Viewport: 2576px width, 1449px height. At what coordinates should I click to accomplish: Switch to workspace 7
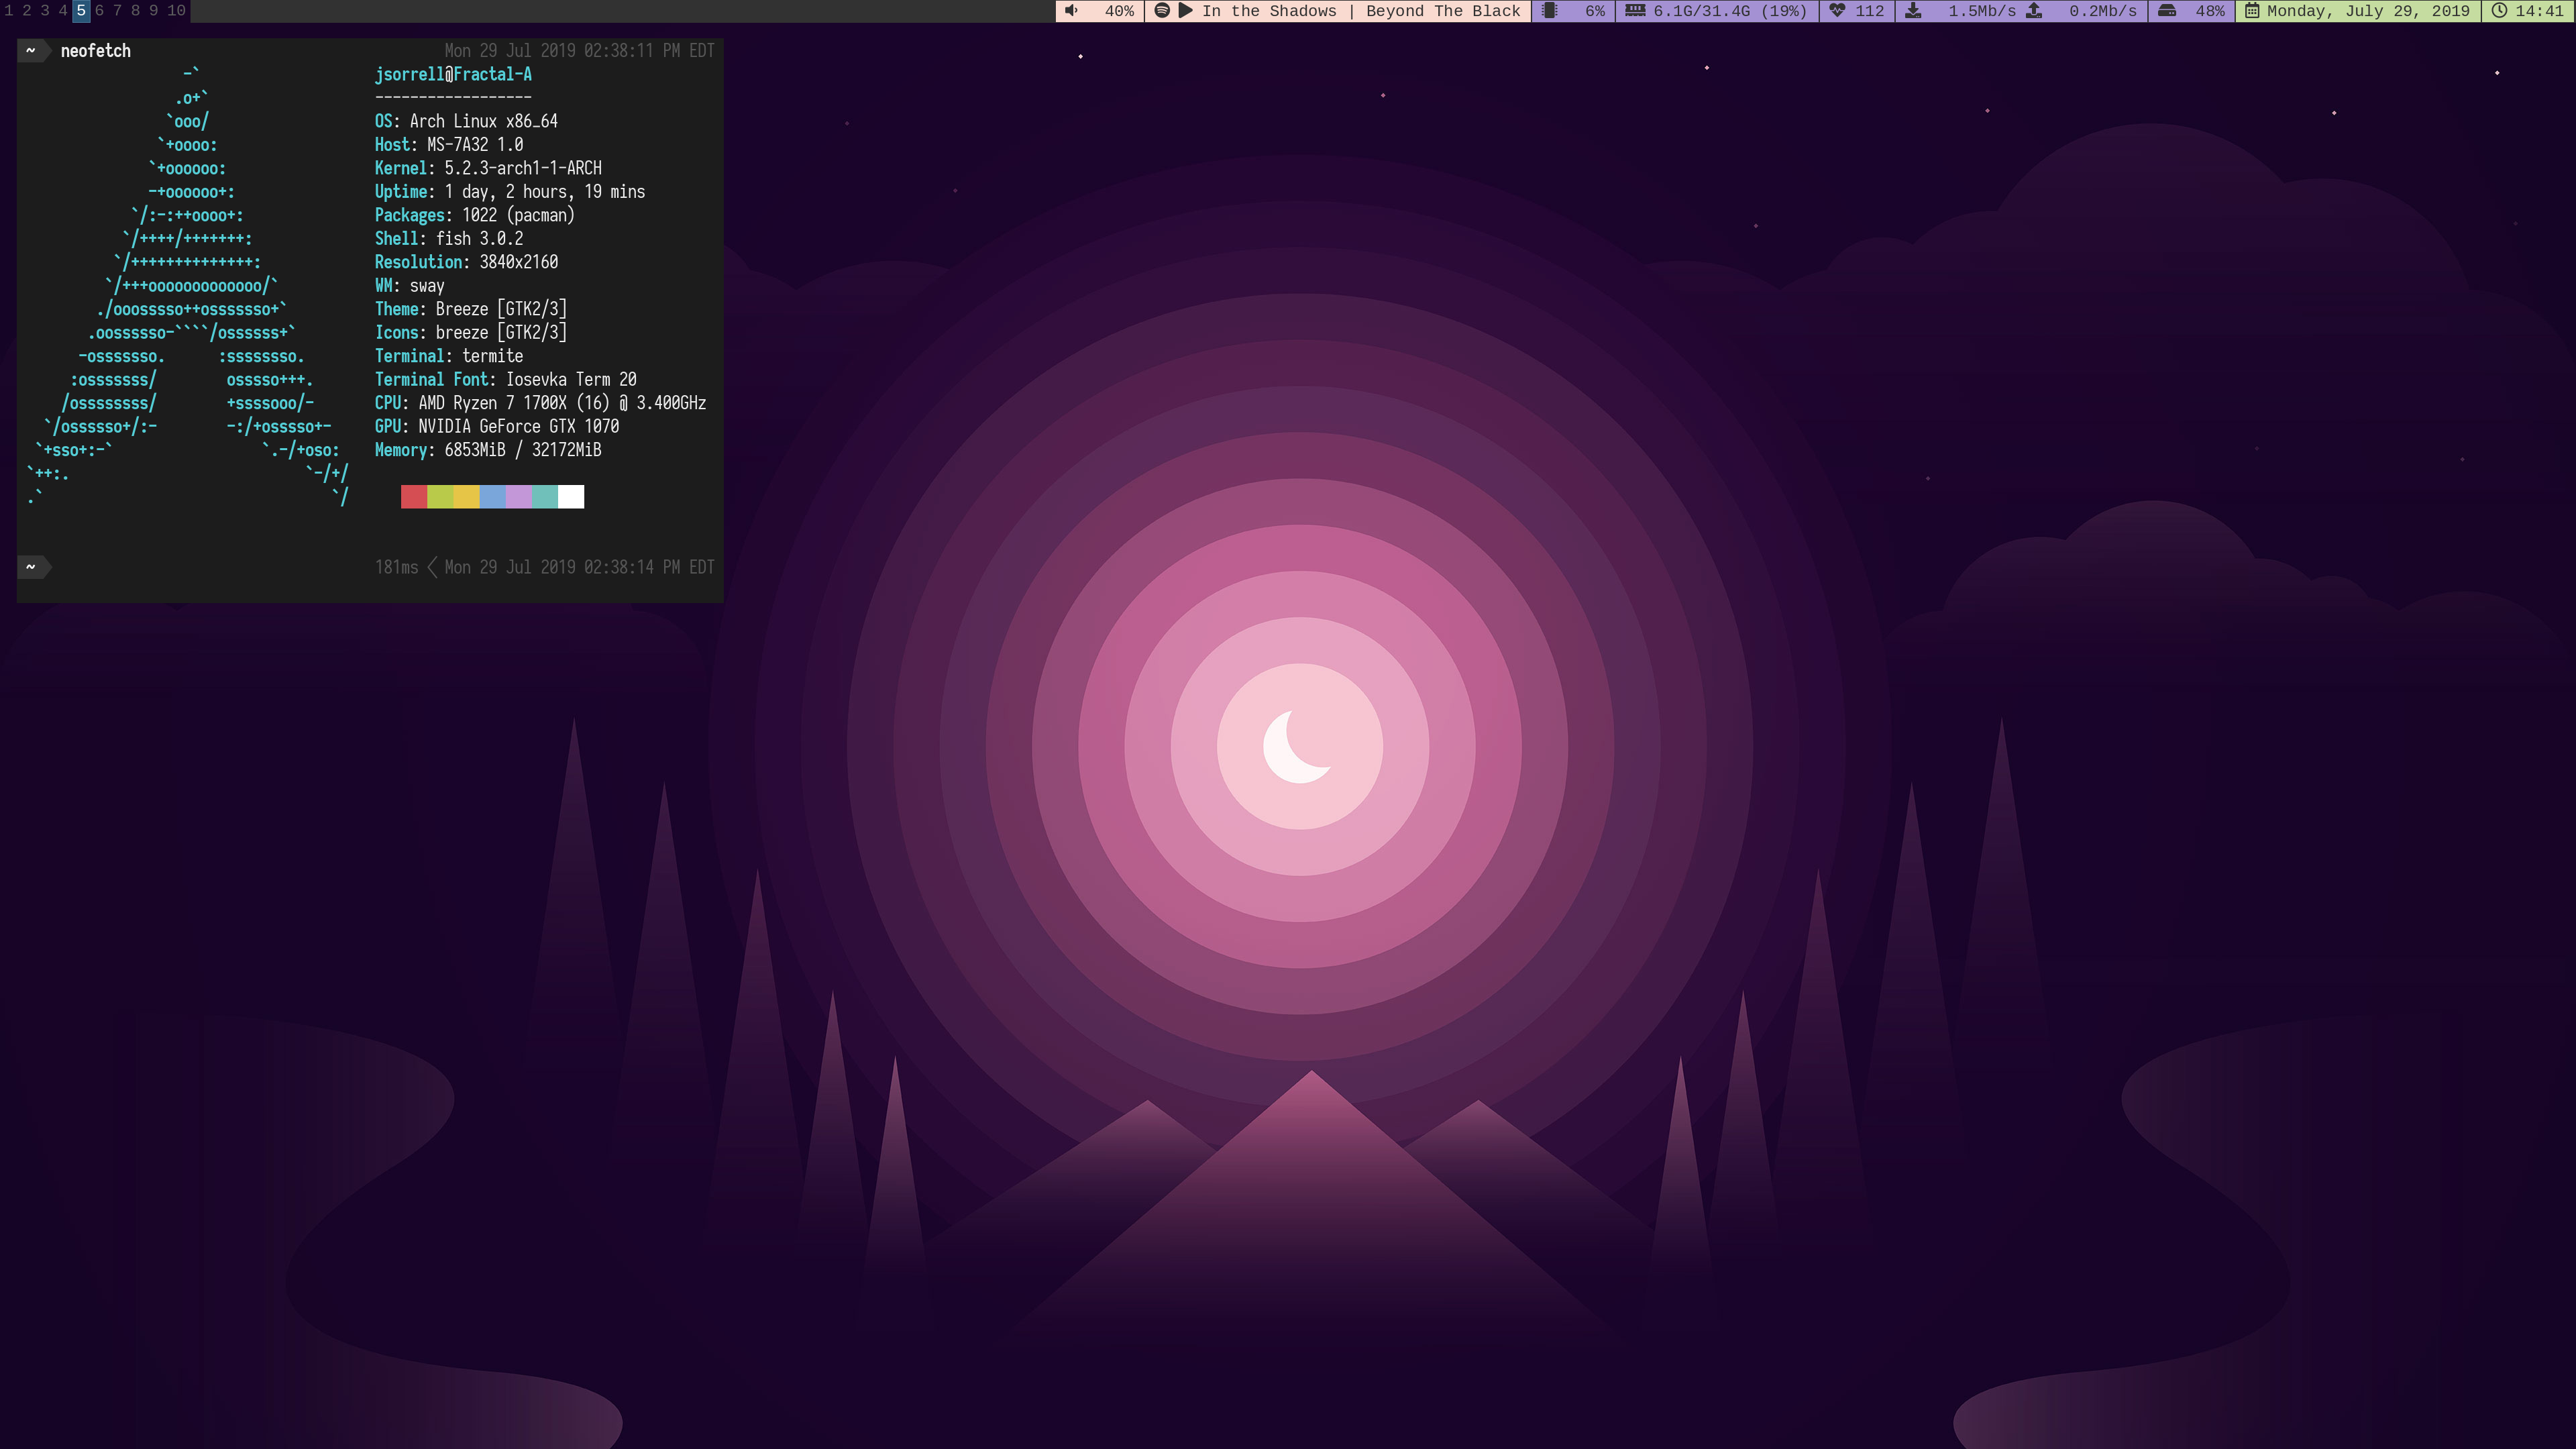[117, 11]
